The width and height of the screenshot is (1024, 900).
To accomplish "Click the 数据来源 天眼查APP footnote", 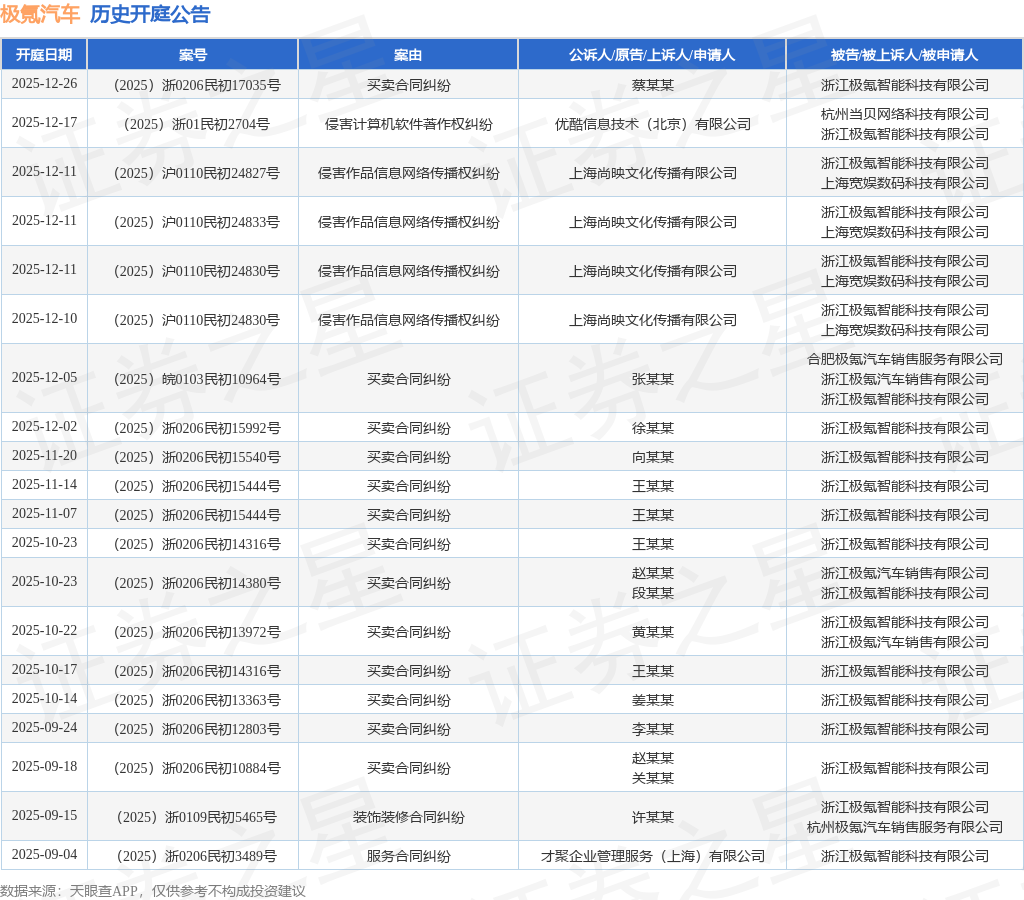I will [x=153, y=891].
